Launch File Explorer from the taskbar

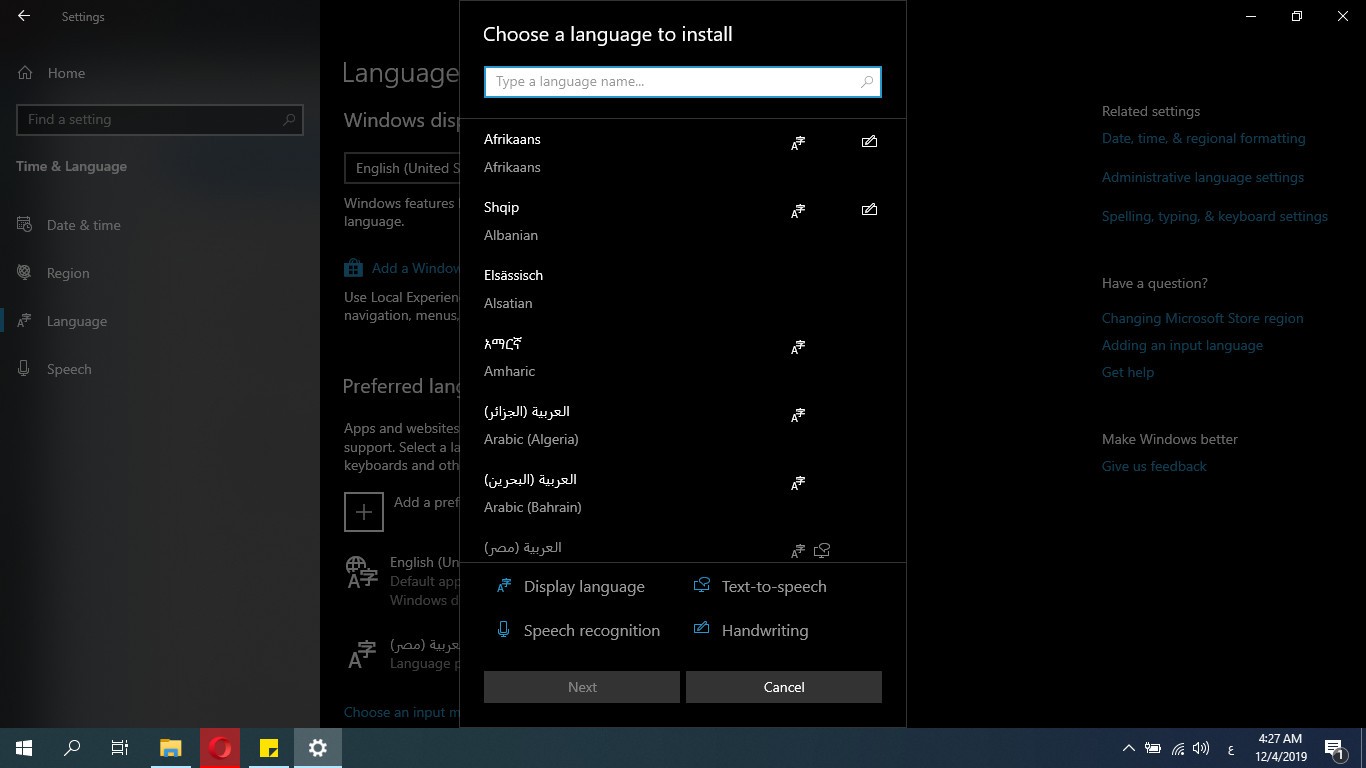(171, 748)
